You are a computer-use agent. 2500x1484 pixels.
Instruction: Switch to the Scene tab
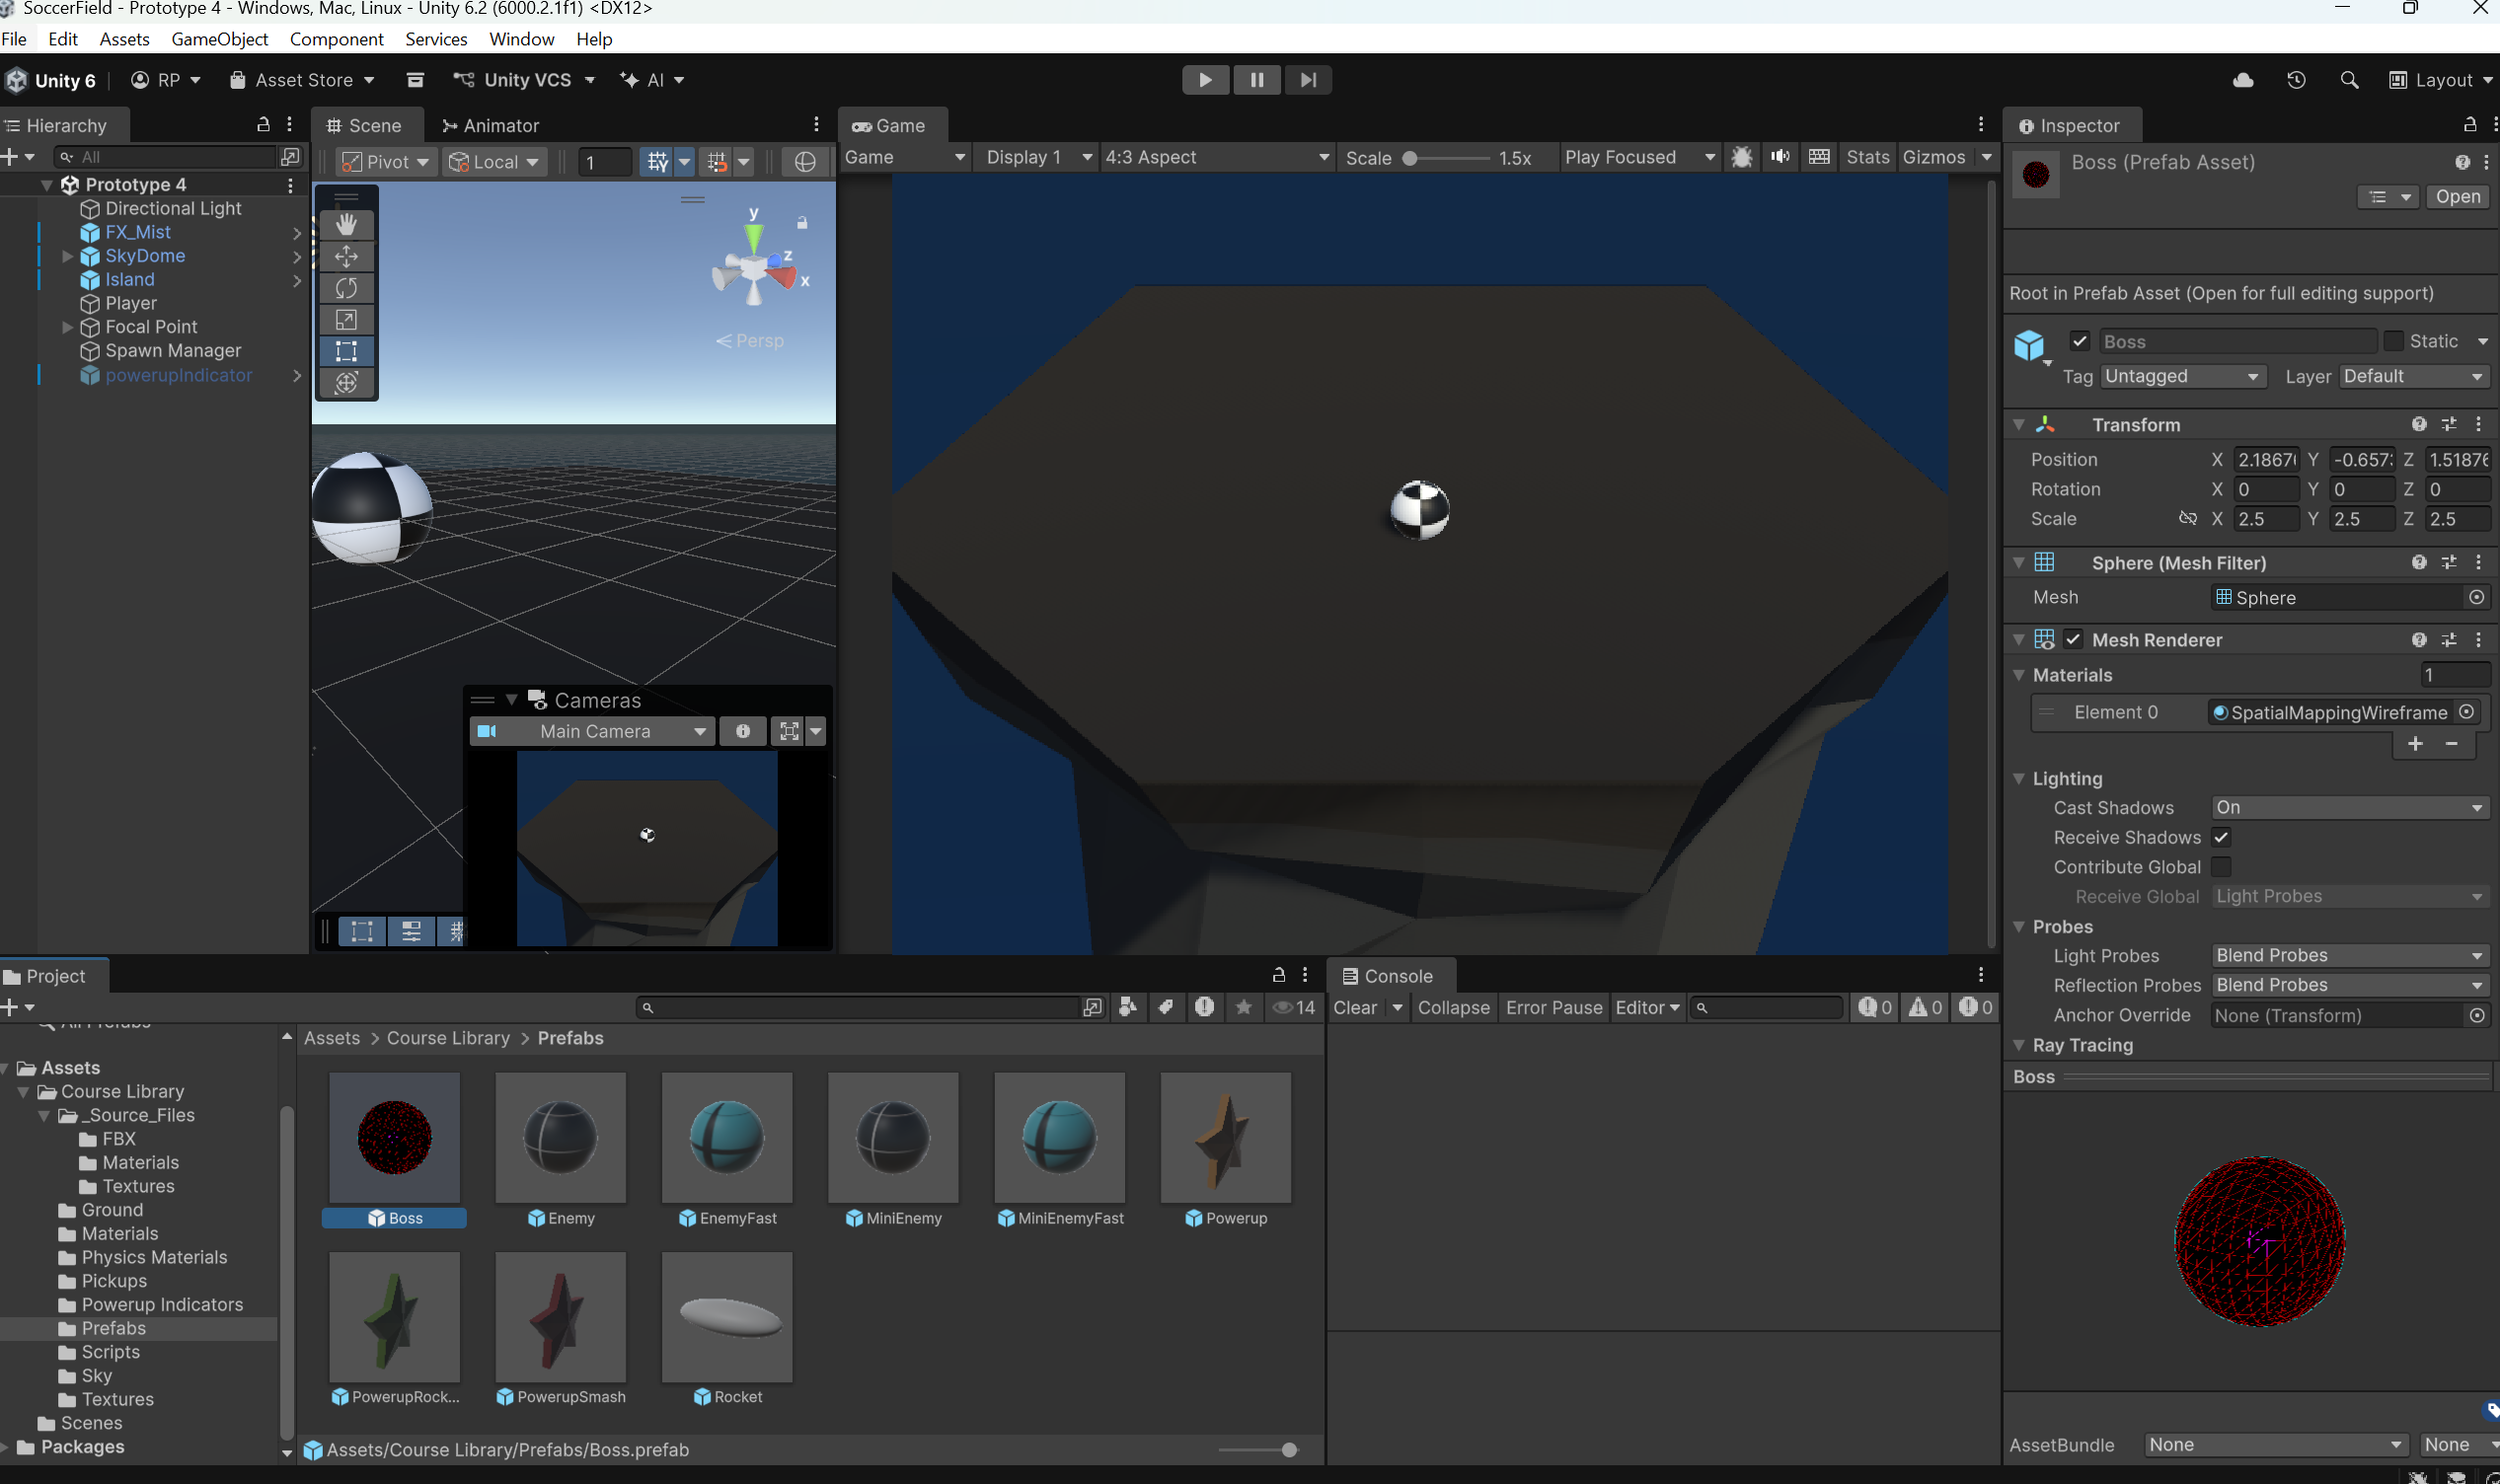365,125
